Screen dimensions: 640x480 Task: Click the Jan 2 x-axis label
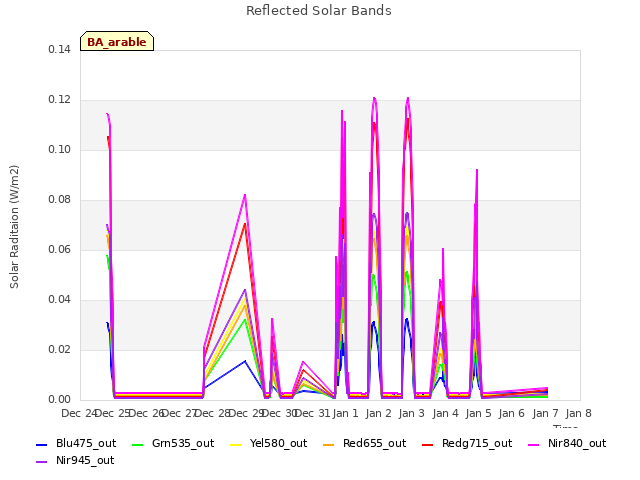point(378,413)
